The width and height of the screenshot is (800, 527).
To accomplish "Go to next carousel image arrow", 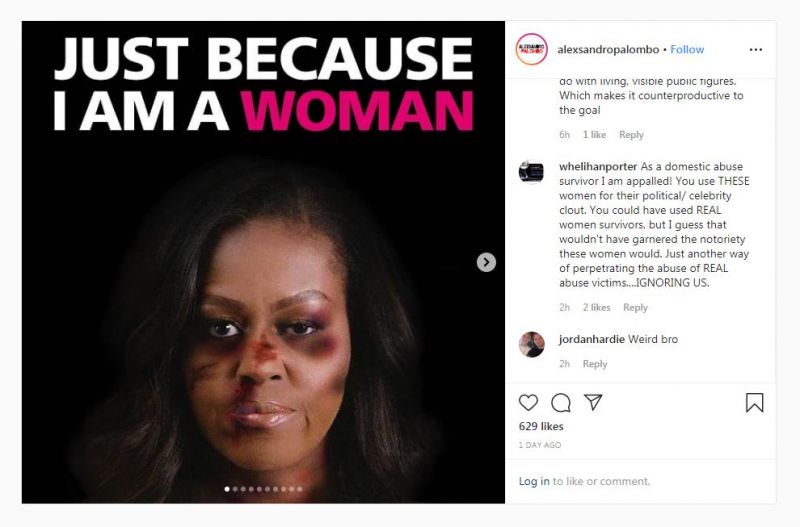I will pyautogui.click(x=486, y=262).
